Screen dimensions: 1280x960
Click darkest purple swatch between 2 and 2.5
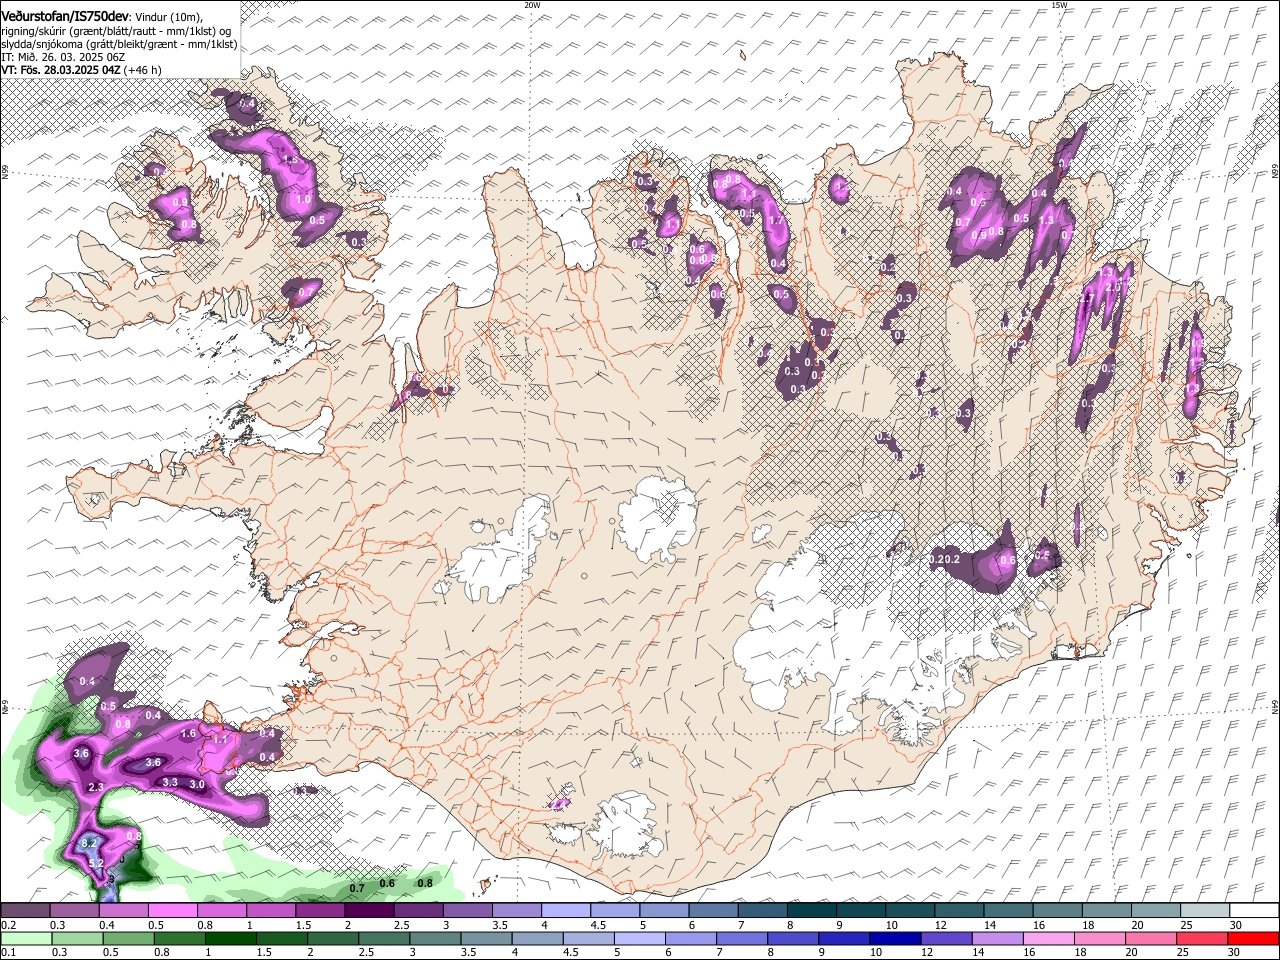[x=369, y=911]
